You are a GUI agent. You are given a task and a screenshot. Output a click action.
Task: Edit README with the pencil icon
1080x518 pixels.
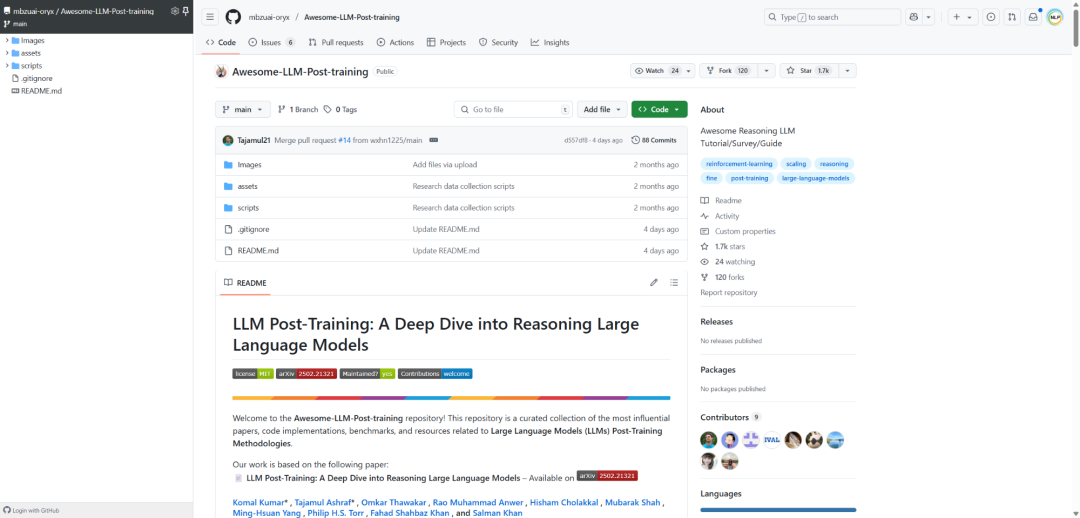(x=654, y=282)
